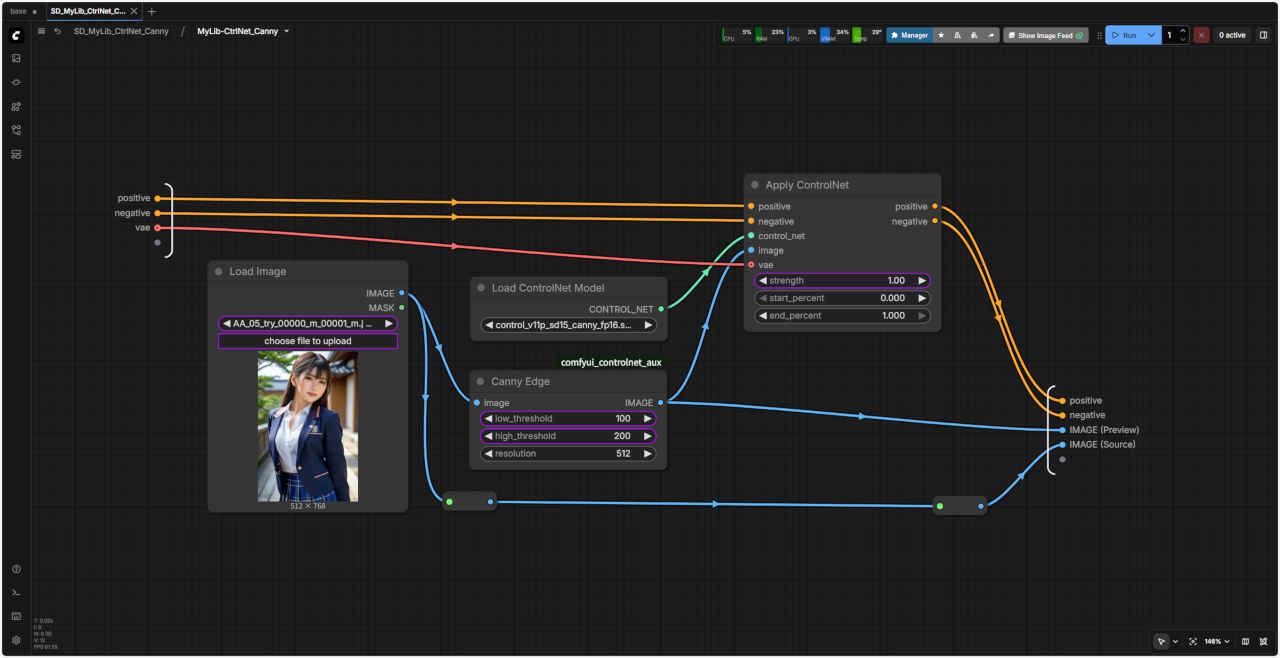Toggle the right side panel icon
1280x658 pixels.
(x=1263, y=35)
